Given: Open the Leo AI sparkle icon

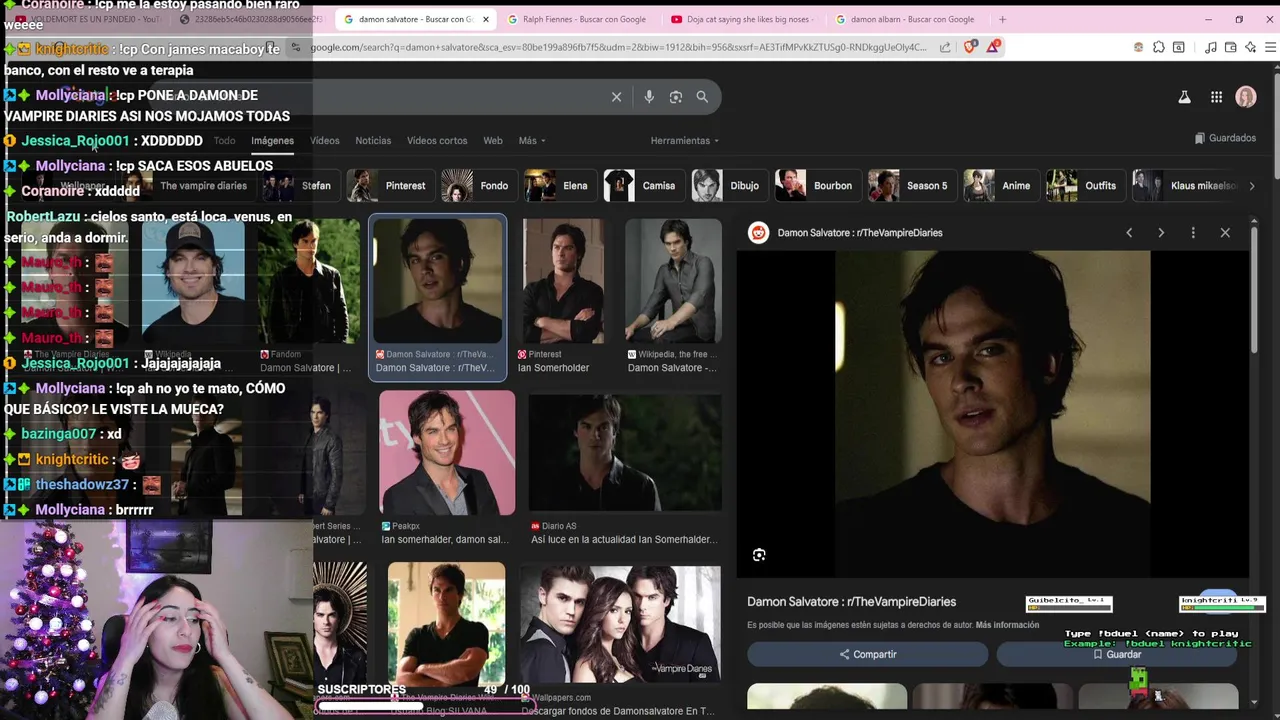Looking at the screenshot, I should pos(1250,47).
